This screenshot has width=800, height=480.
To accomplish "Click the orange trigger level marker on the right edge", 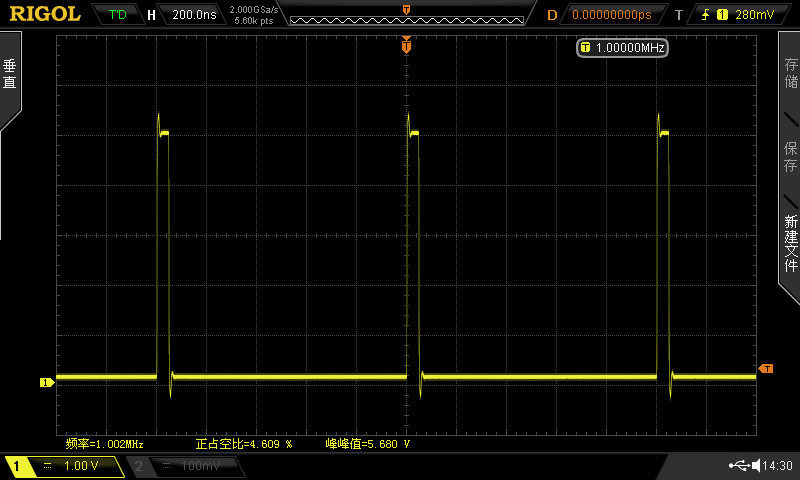I will 766,368.
